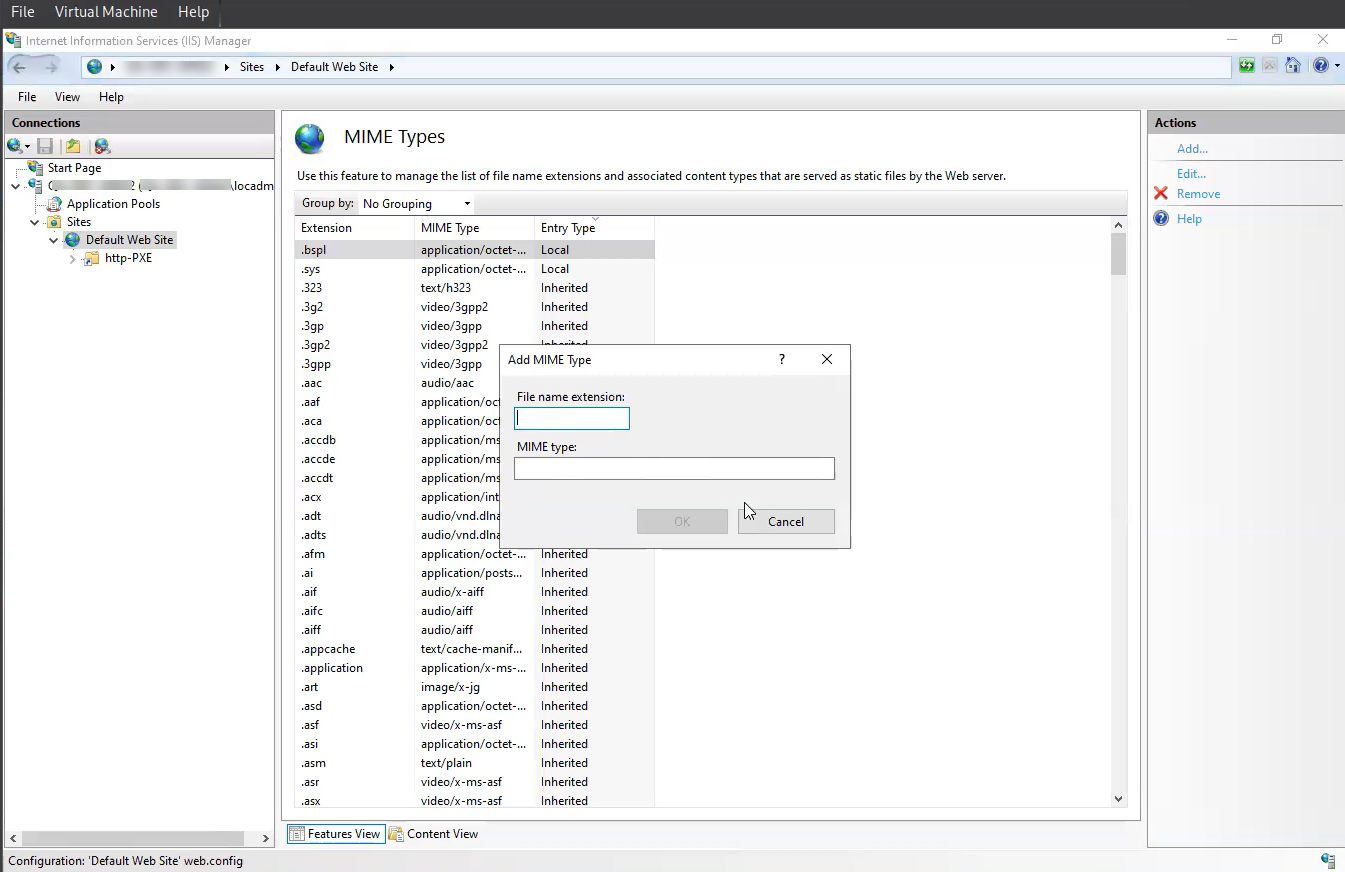This screenshot has width=1345, height=872.
Task: Expand the http-PXE tree node
Action: 73,259
